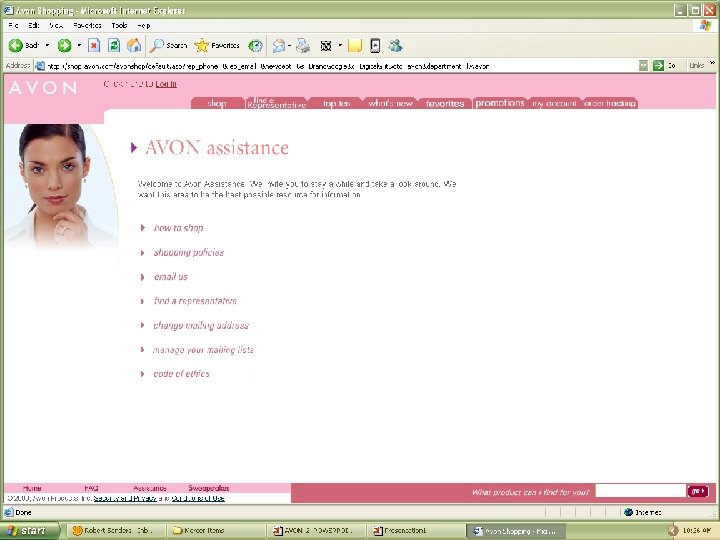Open the Favorites menu

(87, 25)
